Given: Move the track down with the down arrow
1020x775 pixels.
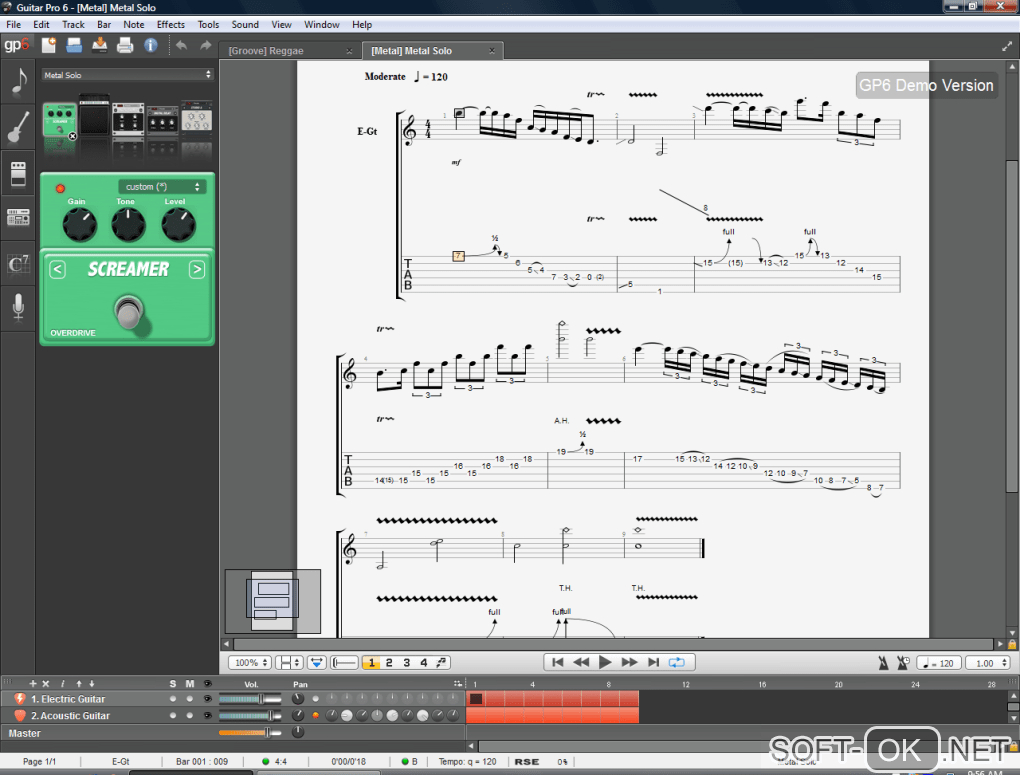Looking at the screenshot, I should pos(92,683).
